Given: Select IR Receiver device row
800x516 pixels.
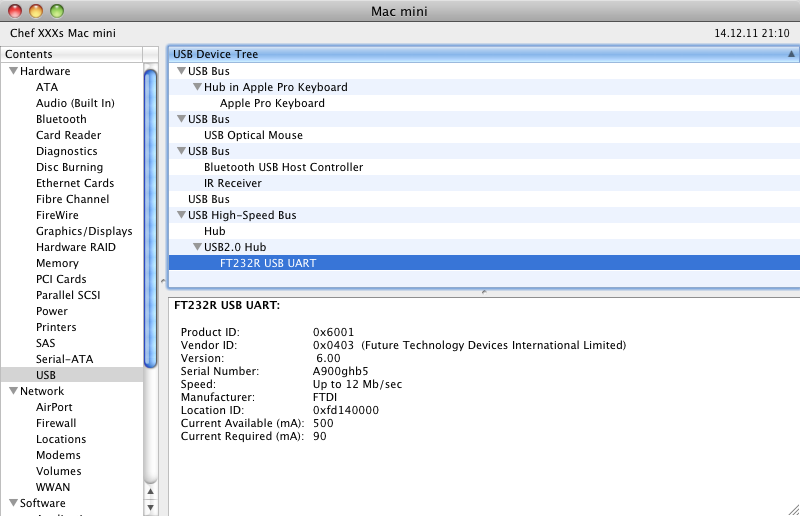Looking at the screenshot, I should pyautogui.click(x=484, y=183).
